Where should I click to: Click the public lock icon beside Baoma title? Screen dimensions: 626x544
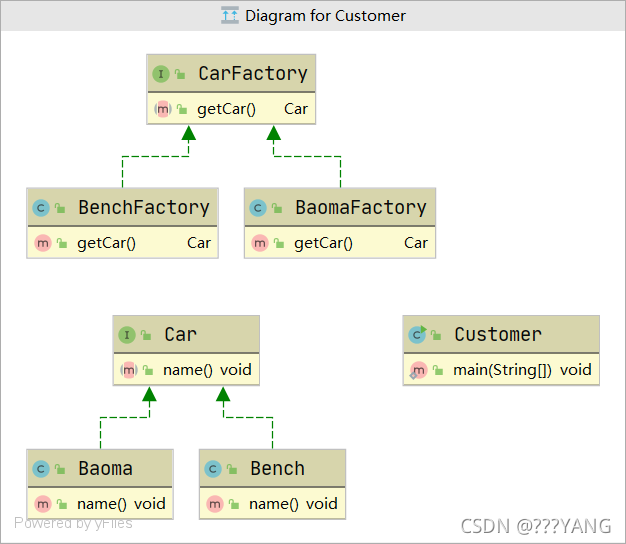[x=60, y=469]
